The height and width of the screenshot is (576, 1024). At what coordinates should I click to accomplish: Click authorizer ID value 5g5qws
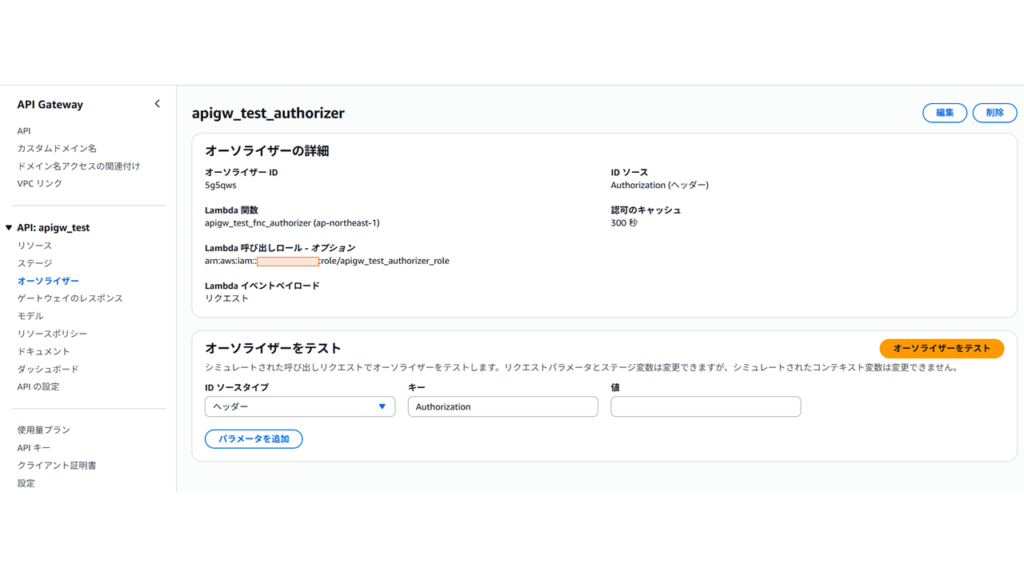[x=221, y=185]
